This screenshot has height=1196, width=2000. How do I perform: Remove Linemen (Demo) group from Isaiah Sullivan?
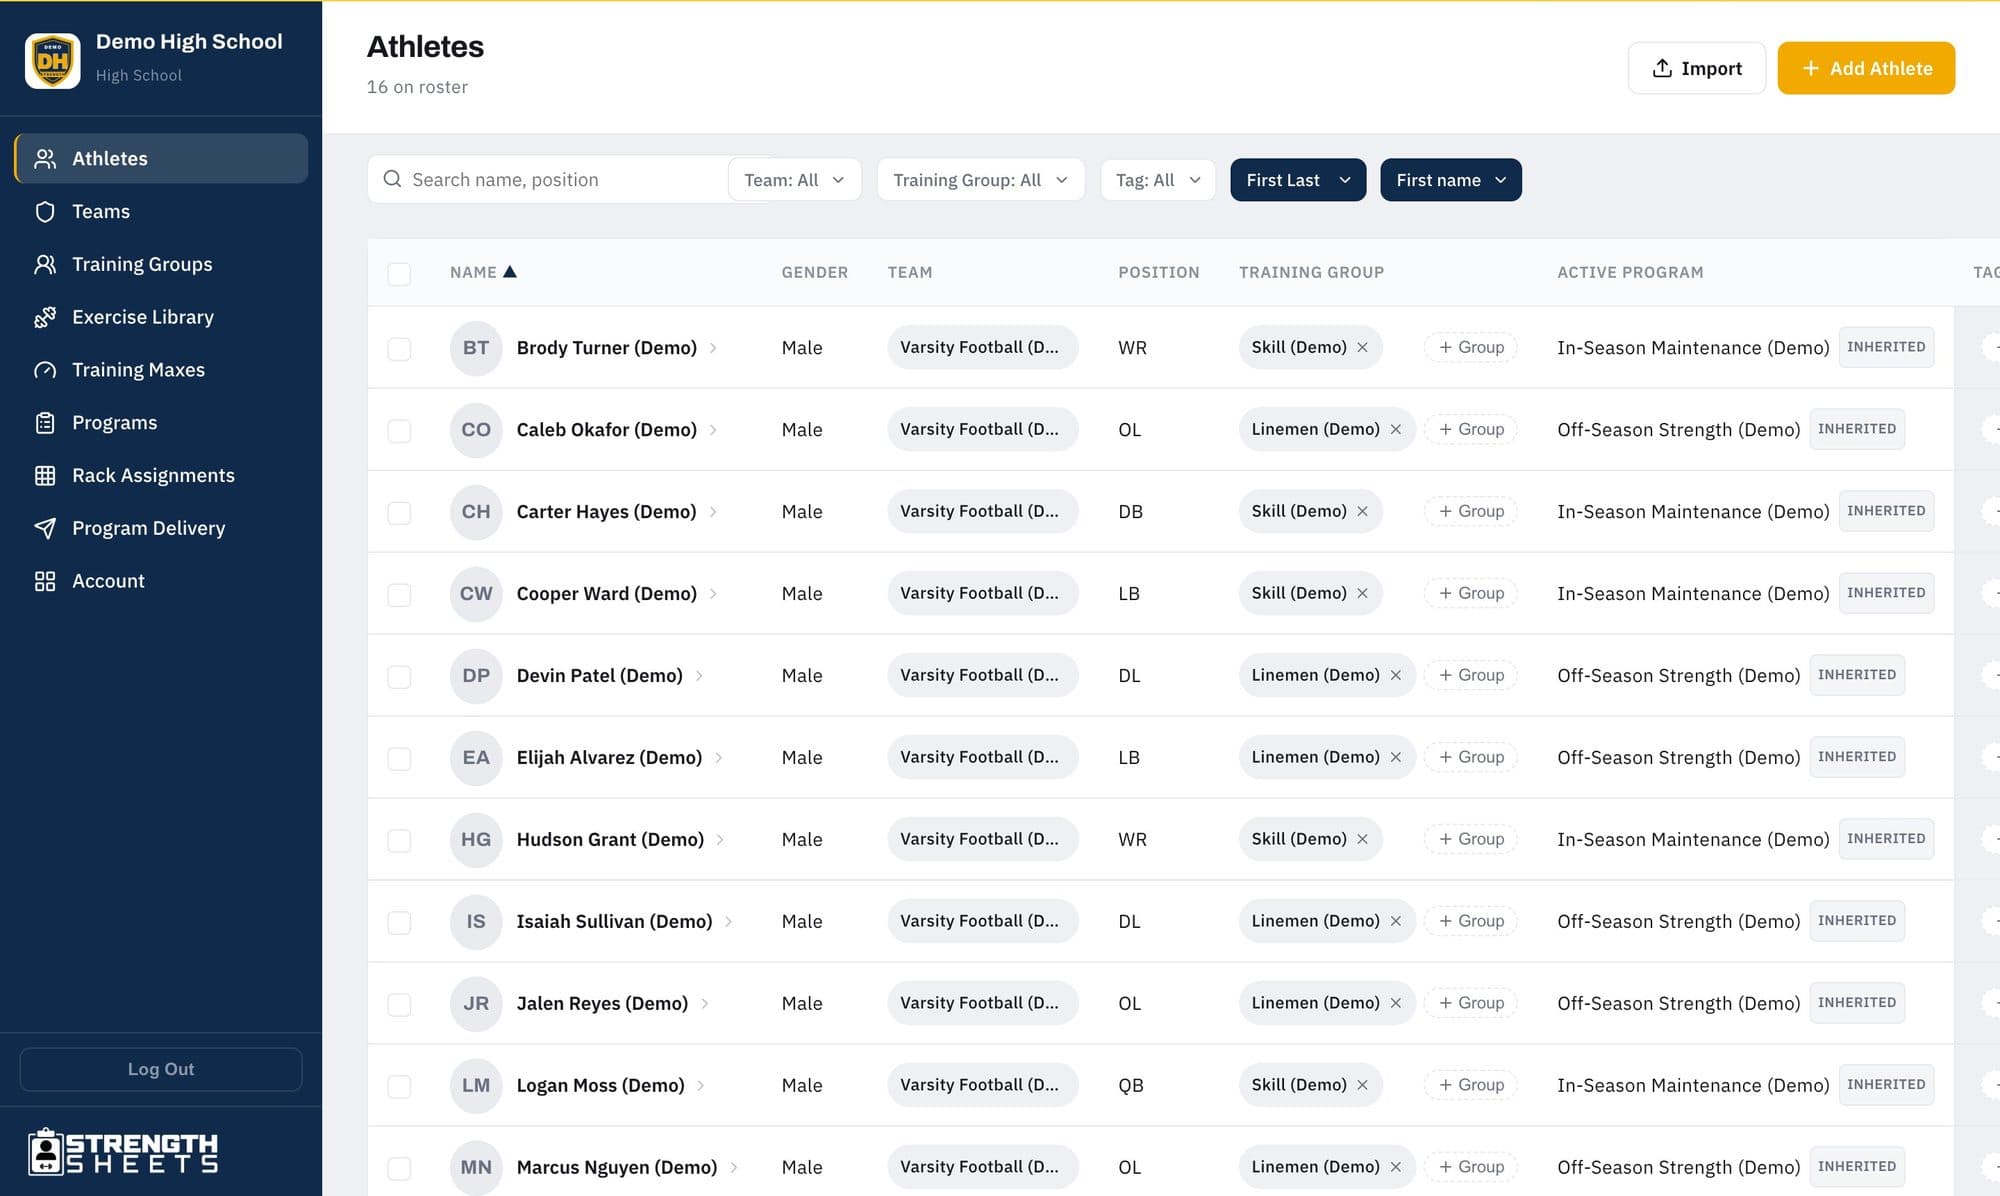click(x=1396, y=921)
